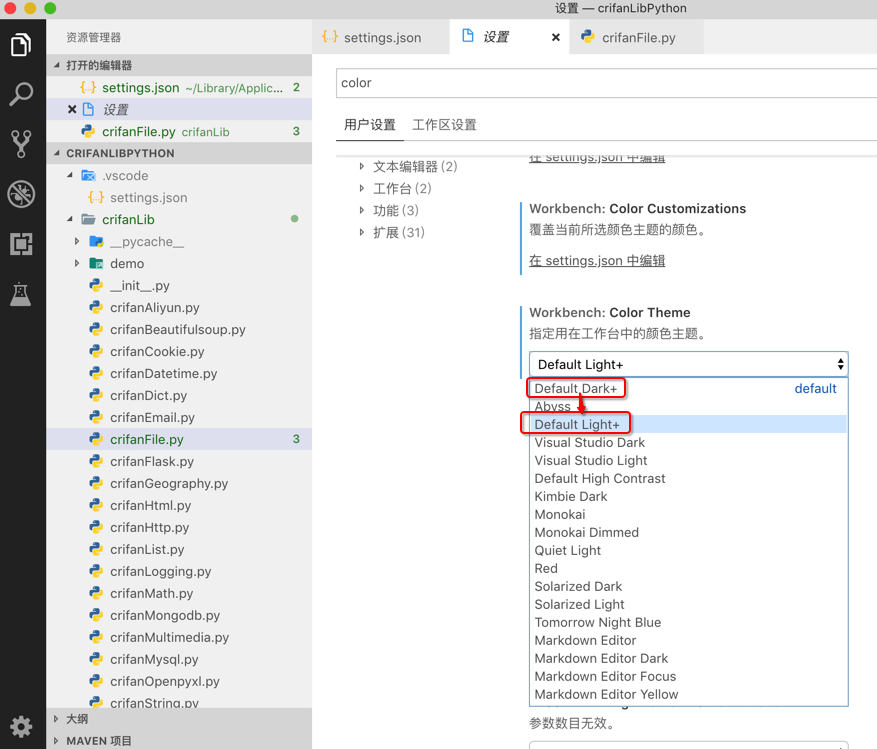Choose Markdown Editor Focus theme

pos(689,676)
